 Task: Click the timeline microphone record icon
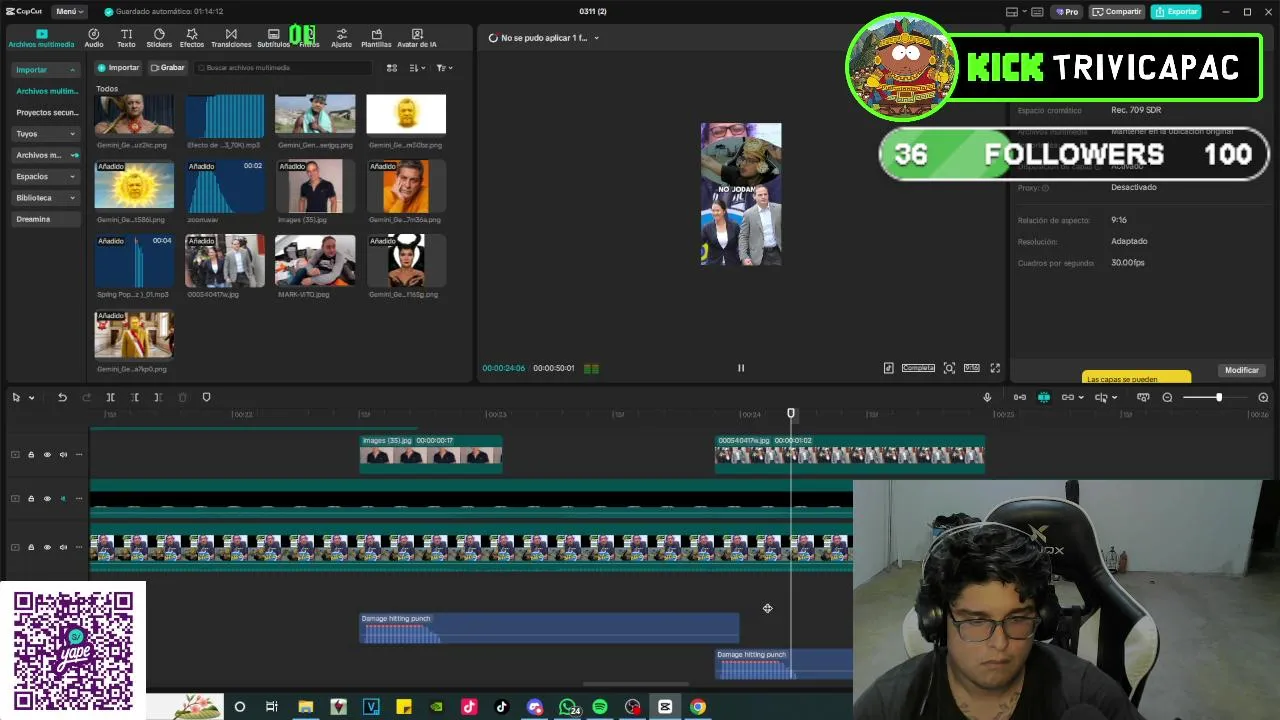click(987, 398)
